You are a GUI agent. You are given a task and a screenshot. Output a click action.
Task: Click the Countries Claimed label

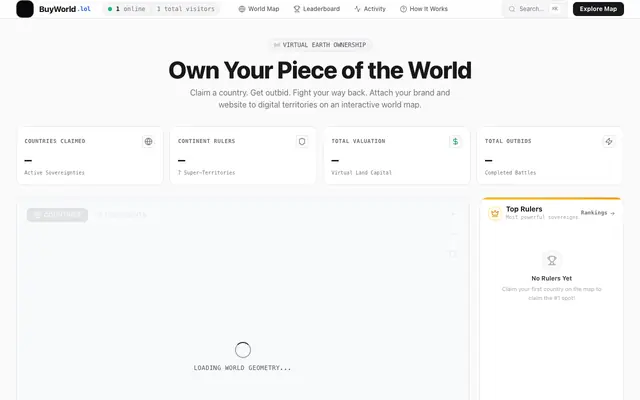[55, 141]
